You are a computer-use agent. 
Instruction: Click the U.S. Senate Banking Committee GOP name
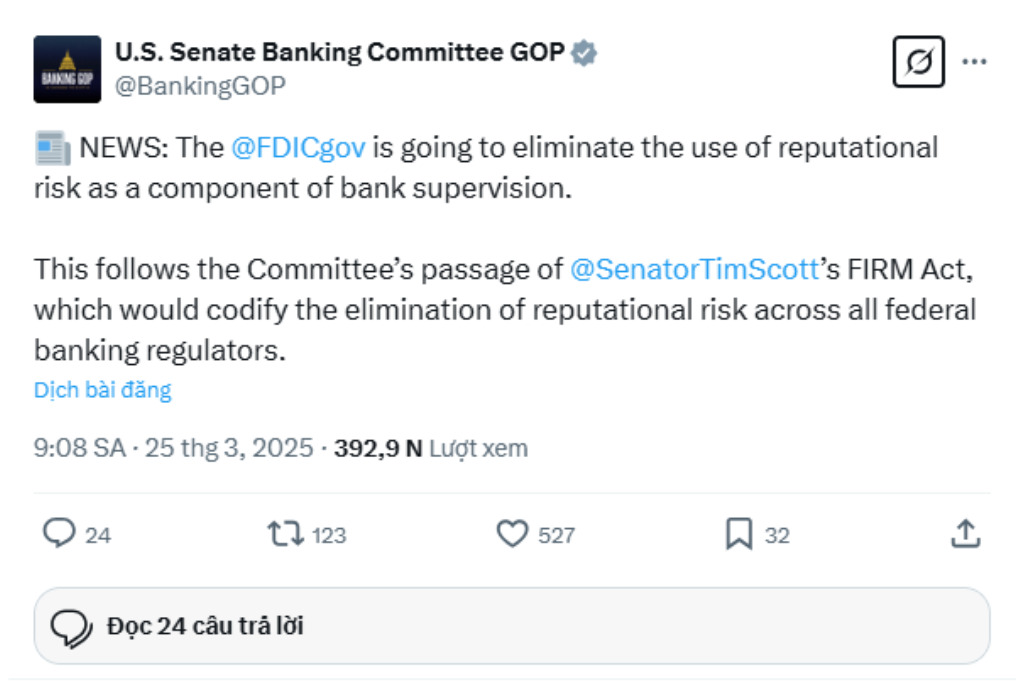coord(340,52)
